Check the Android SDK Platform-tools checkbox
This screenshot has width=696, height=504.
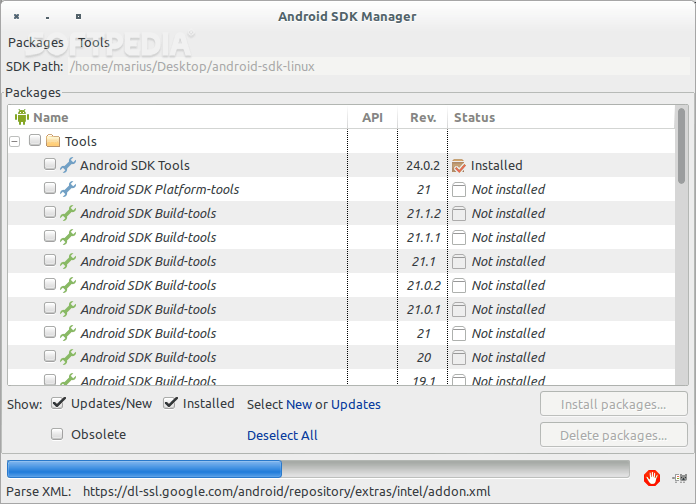(50, 188)
